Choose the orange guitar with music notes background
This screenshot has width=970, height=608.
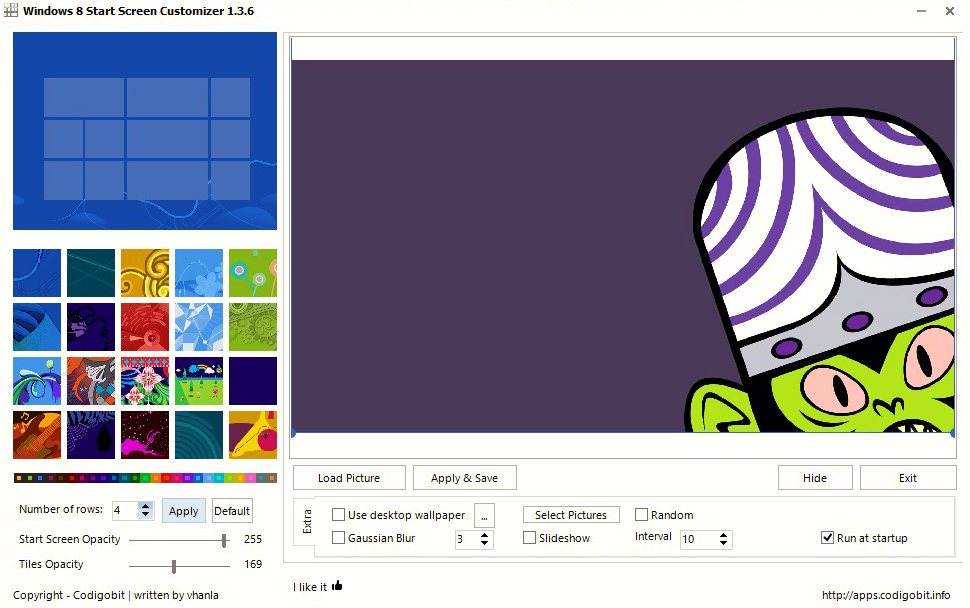click(37, 435)
